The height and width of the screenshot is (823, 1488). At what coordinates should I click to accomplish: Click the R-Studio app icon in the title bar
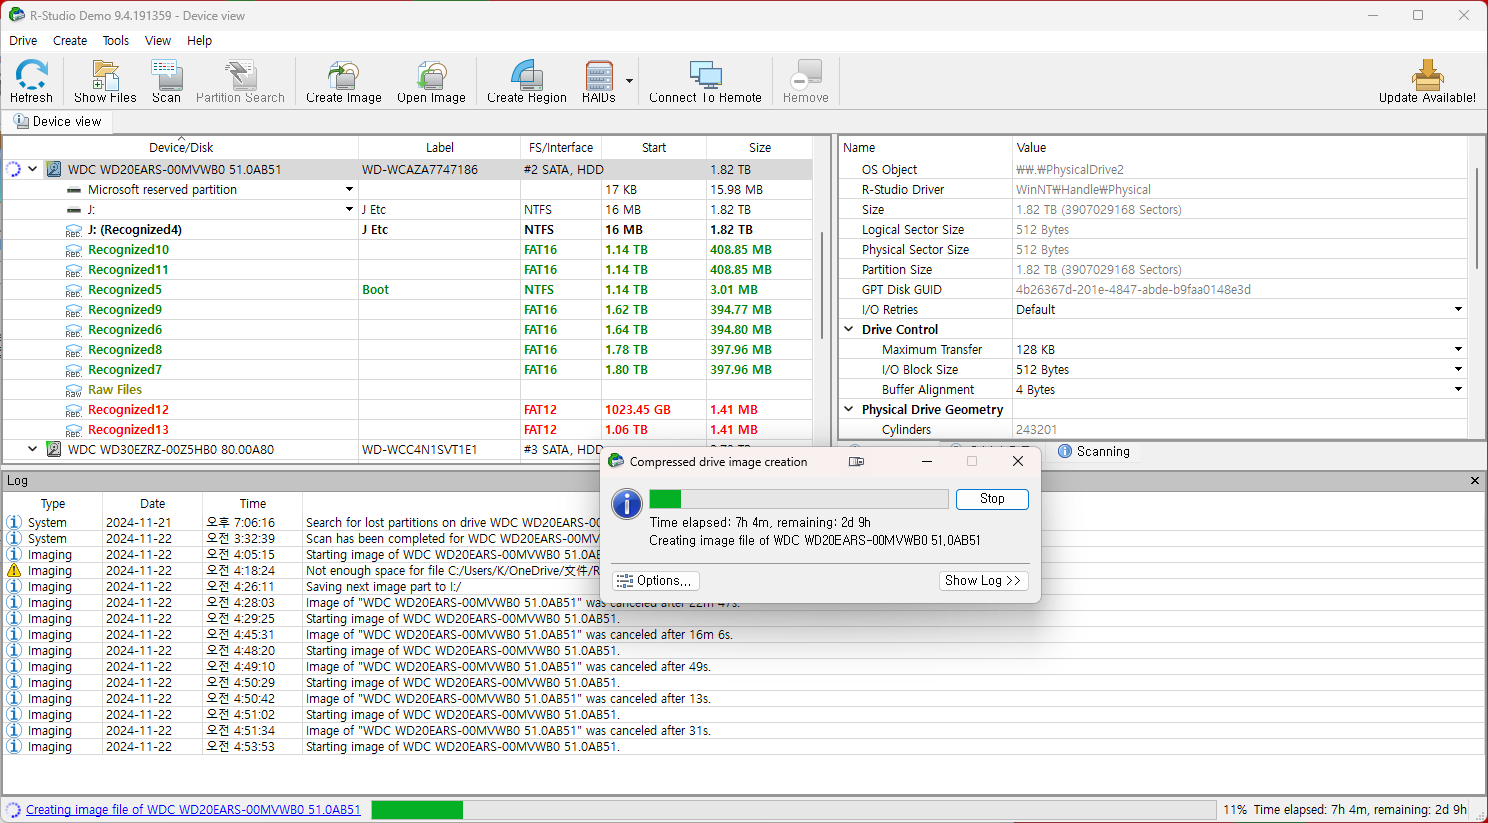tap(16, 15)
